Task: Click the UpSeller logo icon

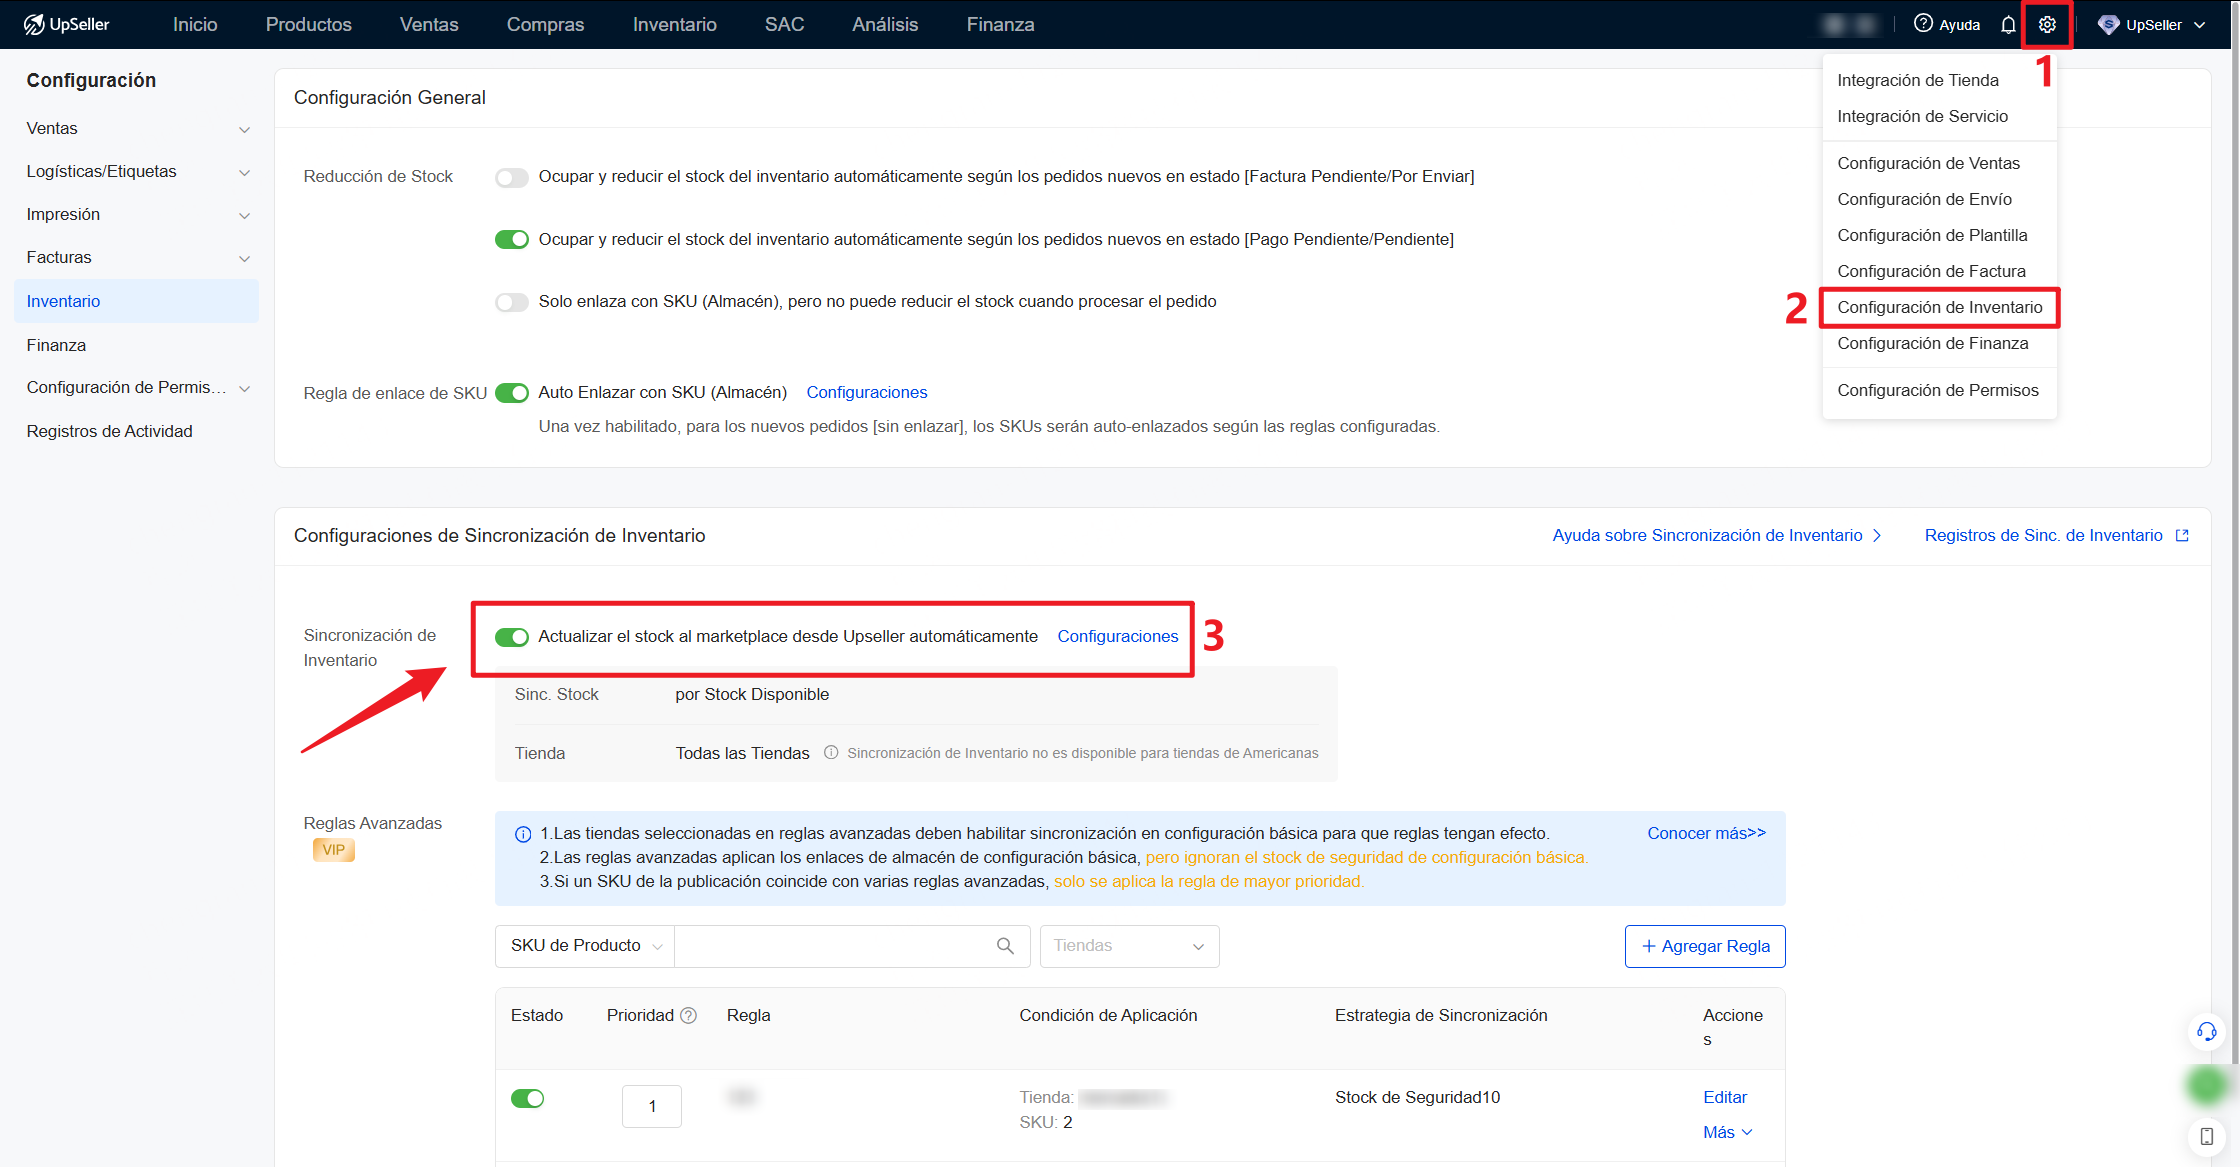Action: (x=33, y=24)
